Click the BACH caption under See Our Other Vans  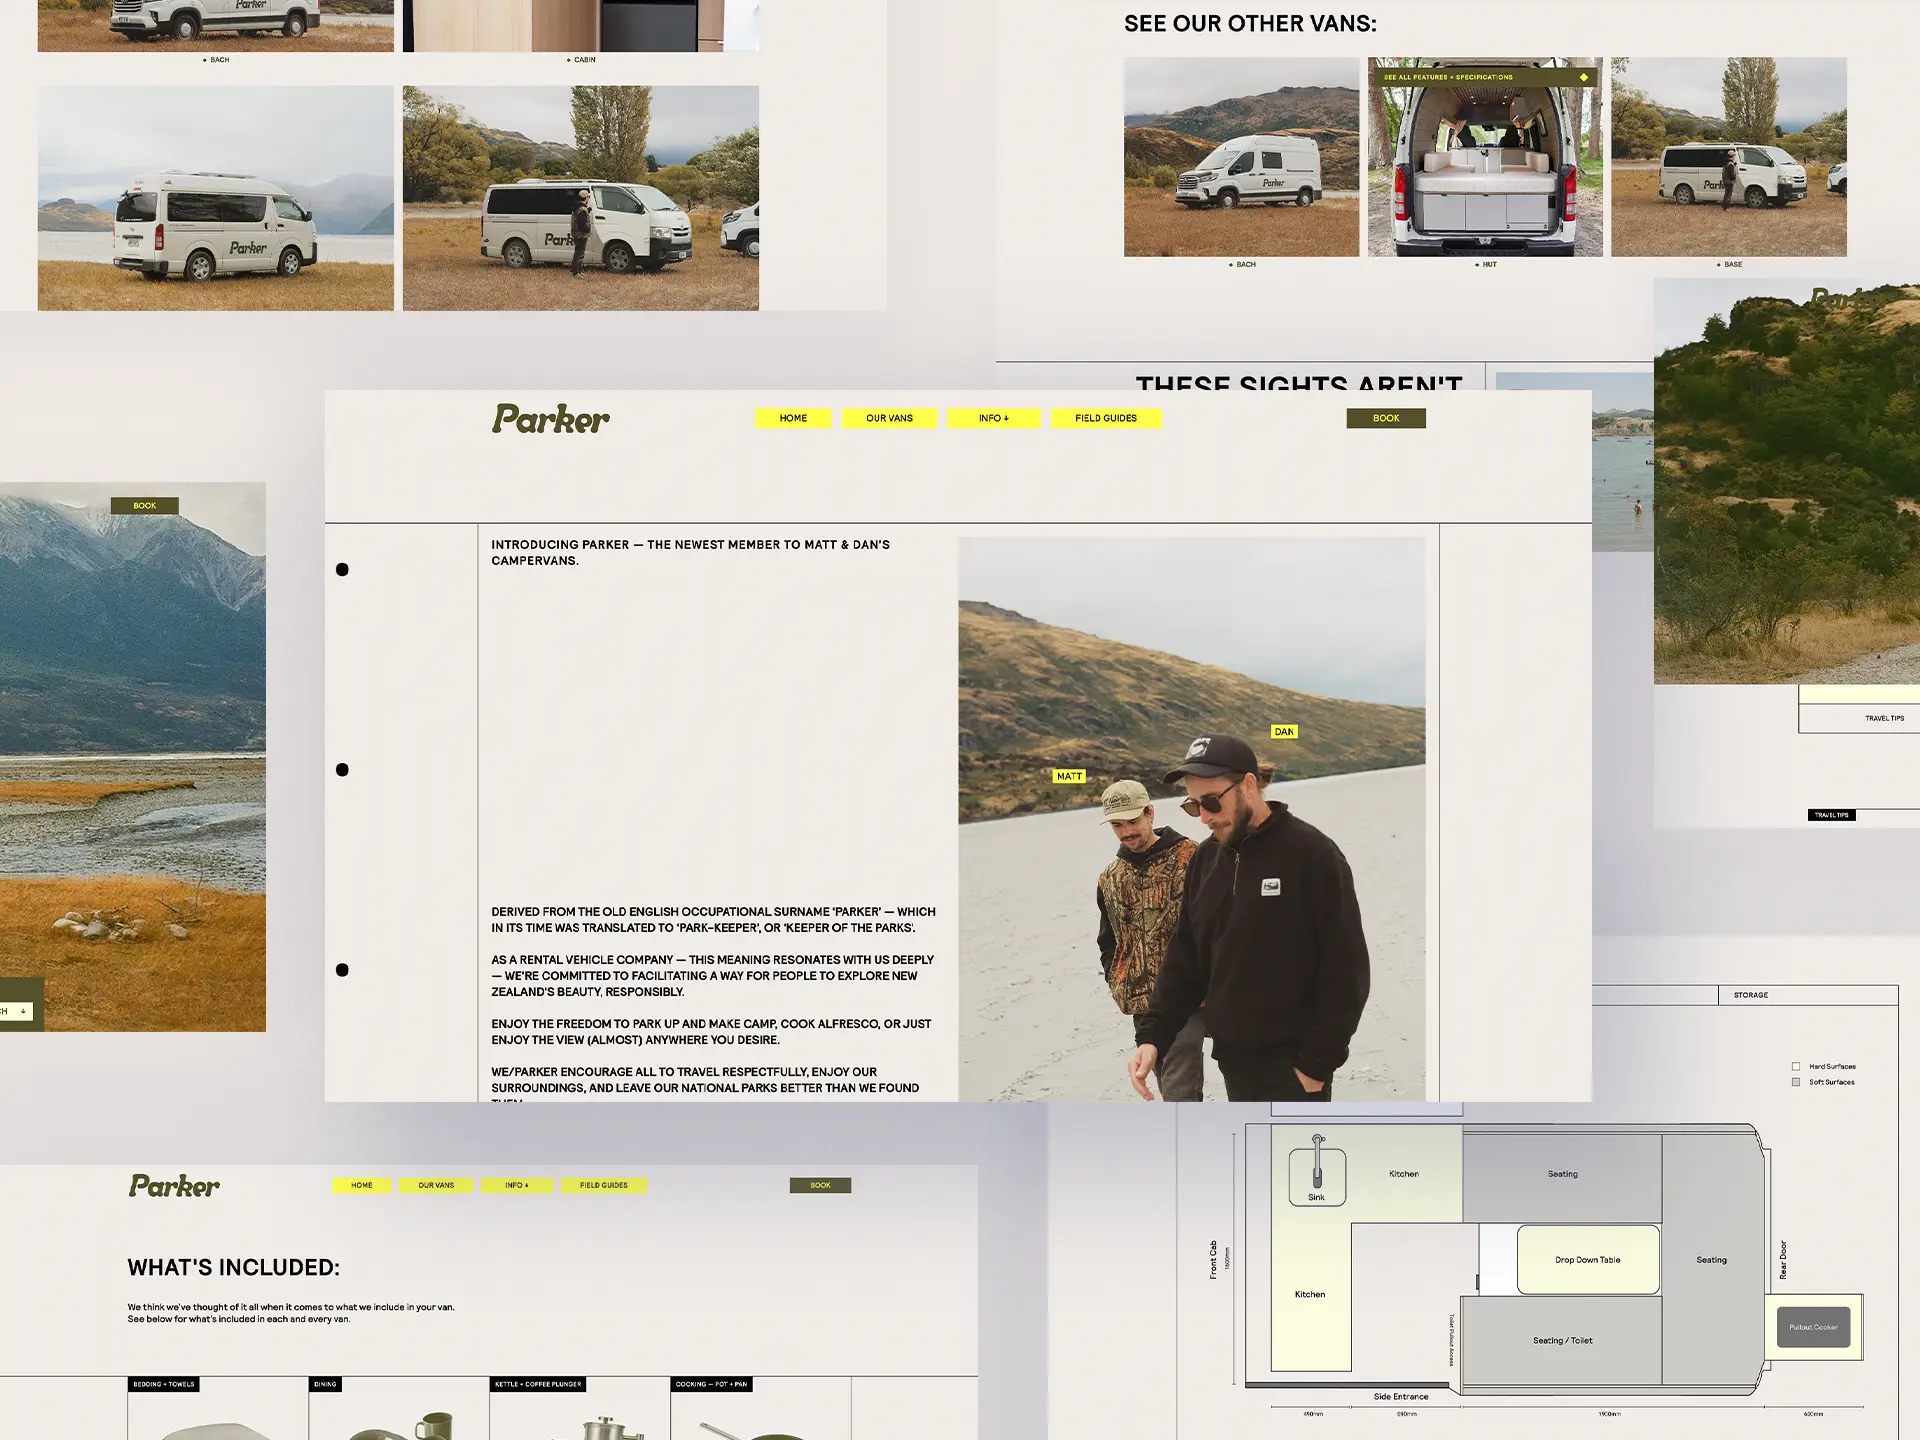coord(1242,265)
